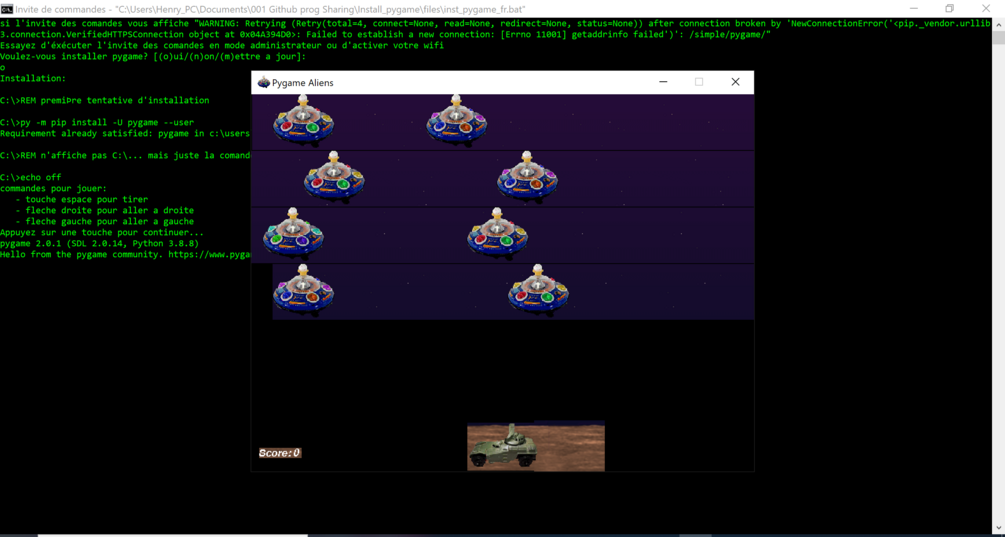The image size is (1005, 537).
Task: Click the left alien saucer in the second row
Action: coord(334,176)
